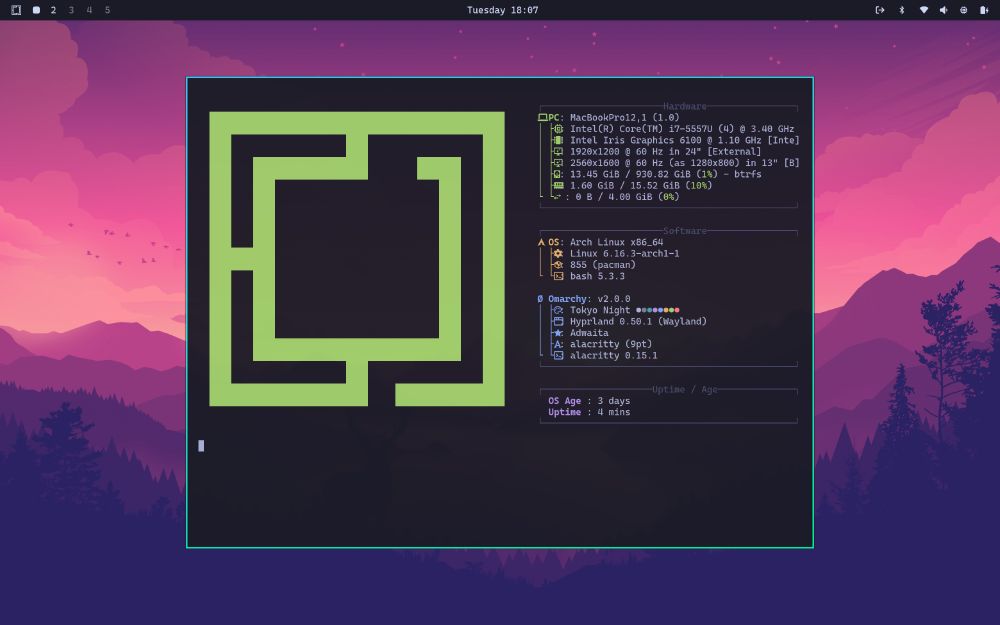
Task: Click the disk icon beside 13.45 GiB line
Action: coord(557,174)
